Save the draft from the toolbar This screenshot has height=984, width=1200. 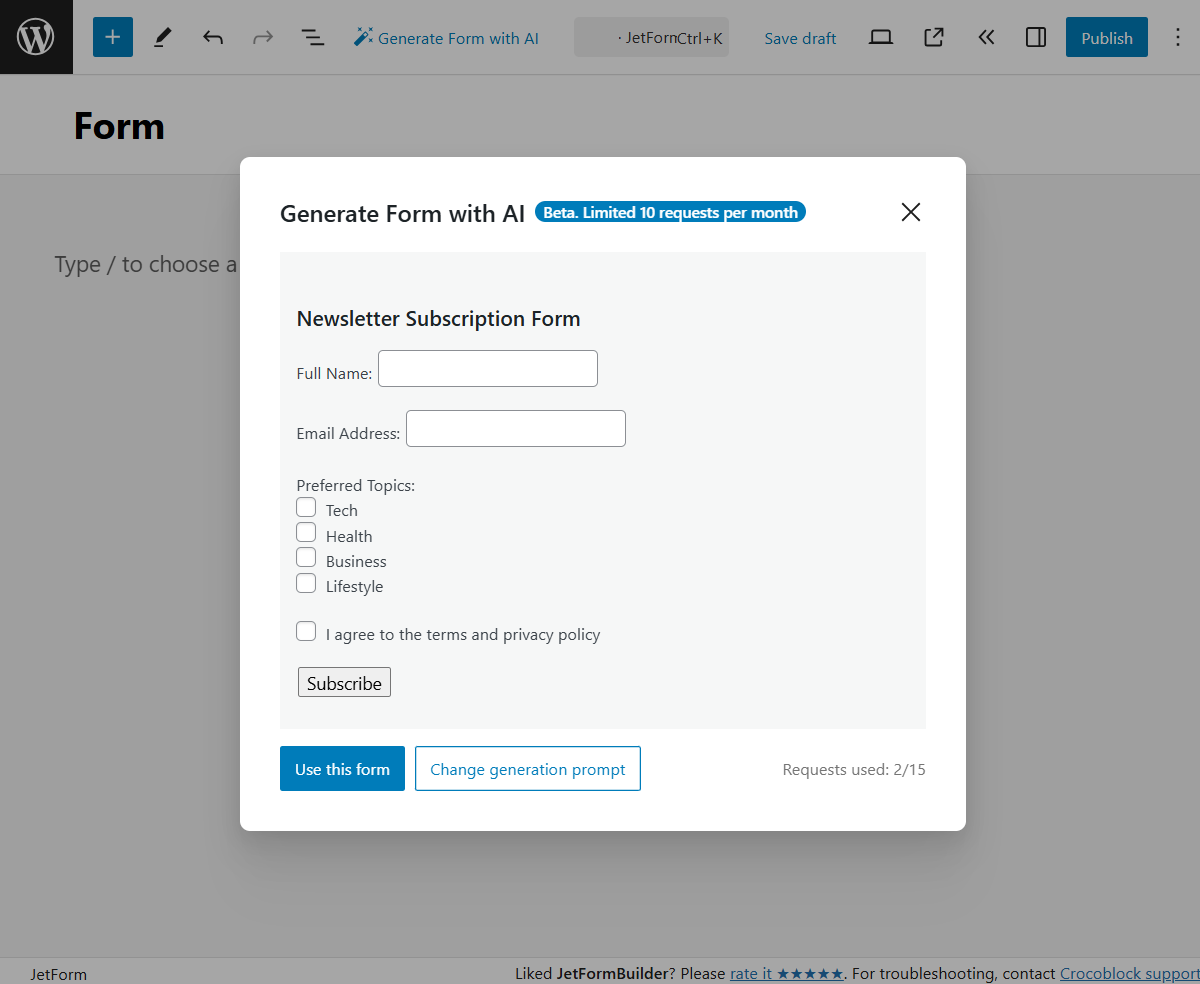coord(800,38)
